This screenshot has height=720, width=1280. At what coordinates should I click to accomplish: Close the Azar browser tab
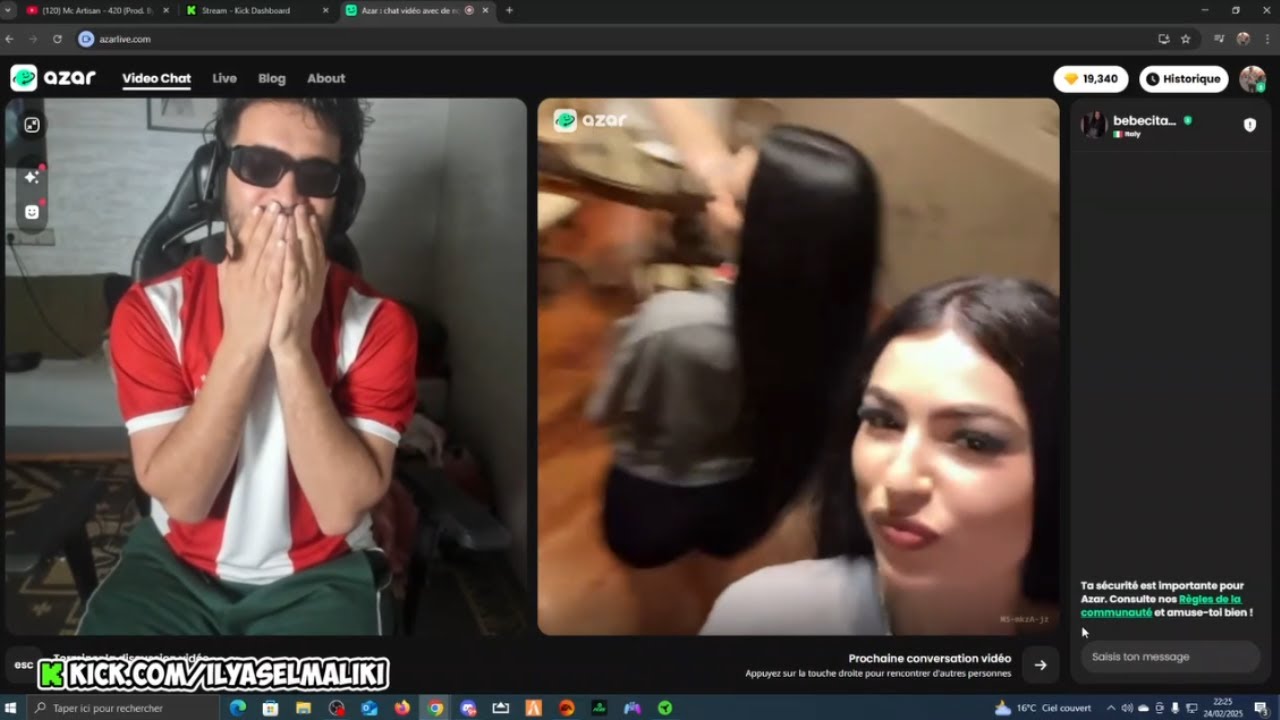pyautogui.click(x=486, y=10)
